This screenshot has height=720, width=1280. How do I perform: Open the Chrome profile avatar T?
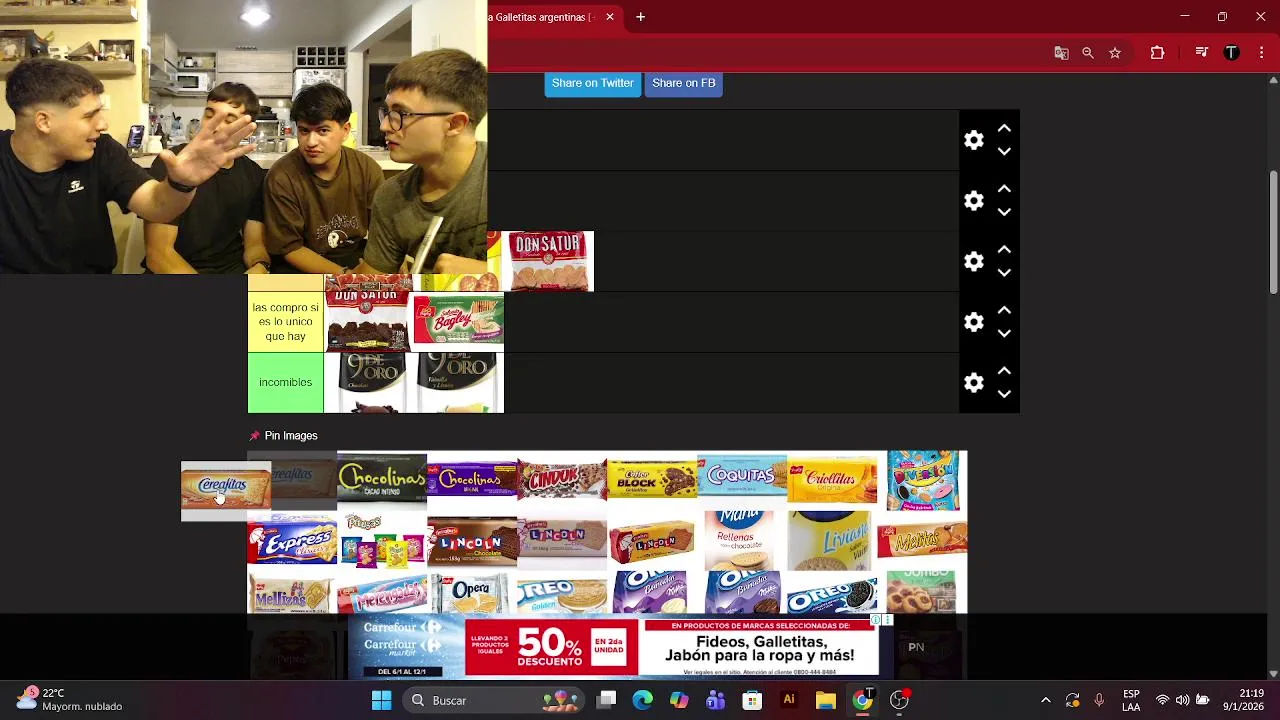pyautogui.click(x=1232, y=53)
